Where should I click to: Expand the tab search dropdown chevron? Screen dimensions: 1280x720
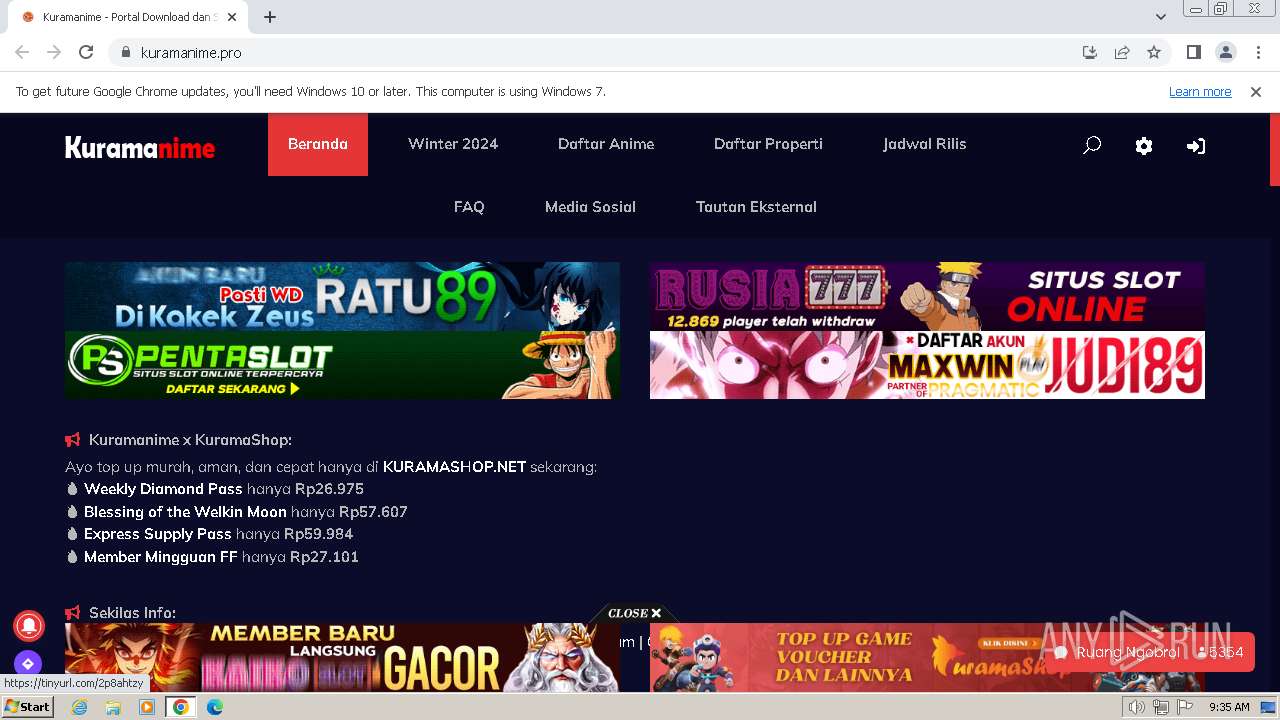pos(1161,17)
